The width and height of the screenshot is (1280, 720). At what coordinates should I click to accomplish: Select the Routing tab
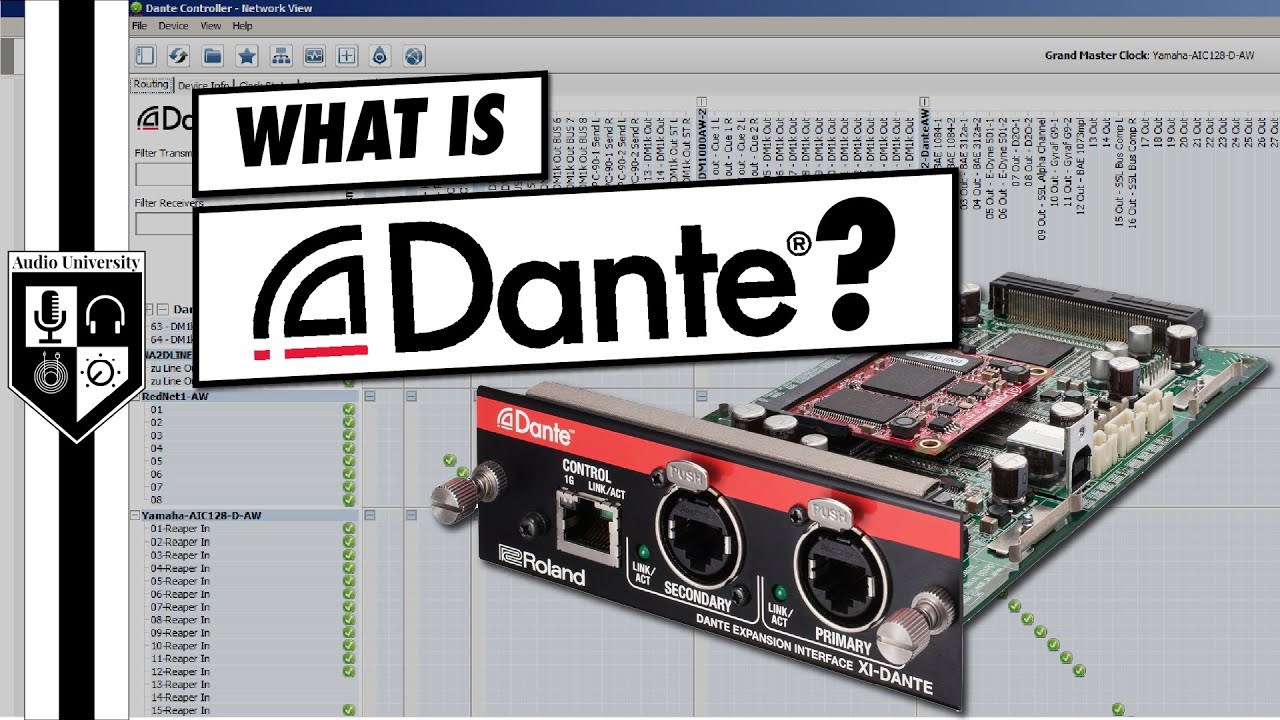149,83
